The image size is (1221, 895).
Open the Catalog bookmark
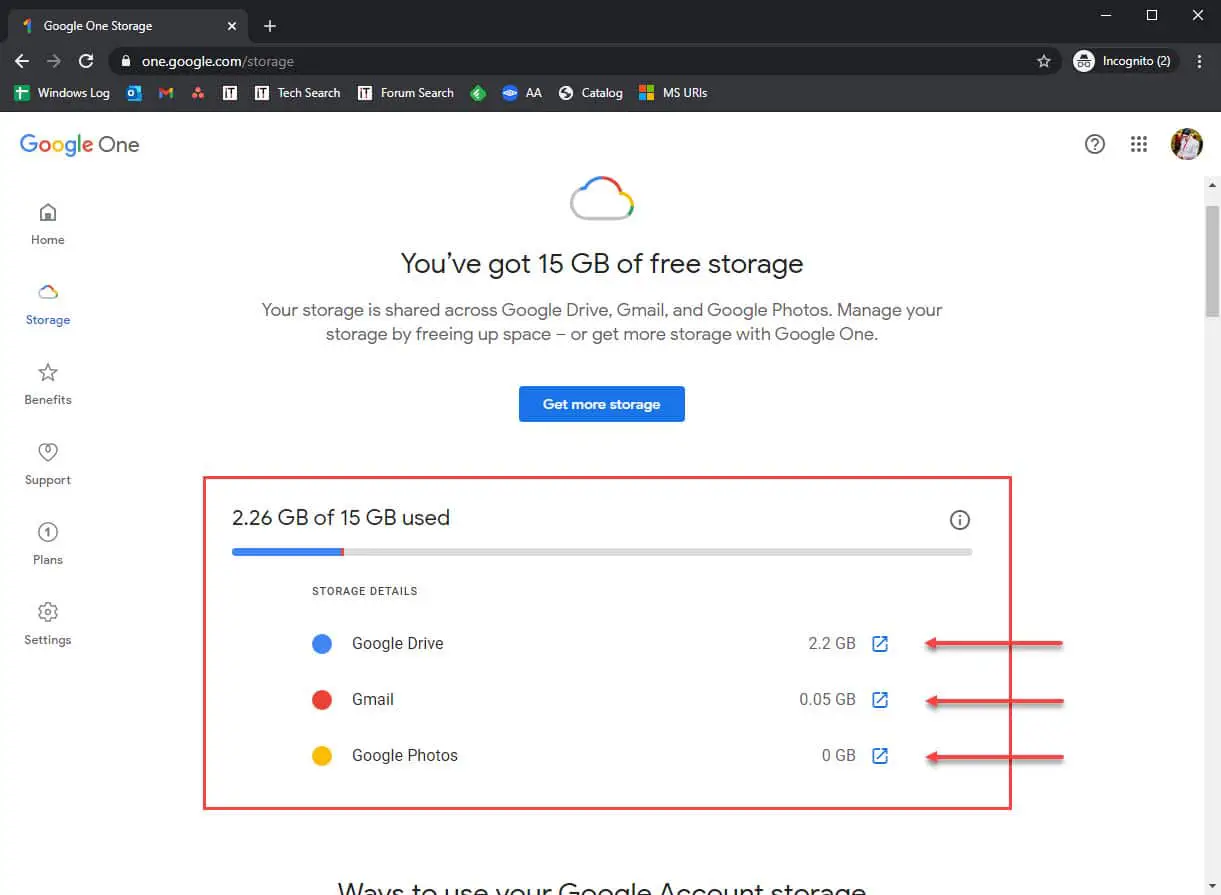(x=590, y=93)
